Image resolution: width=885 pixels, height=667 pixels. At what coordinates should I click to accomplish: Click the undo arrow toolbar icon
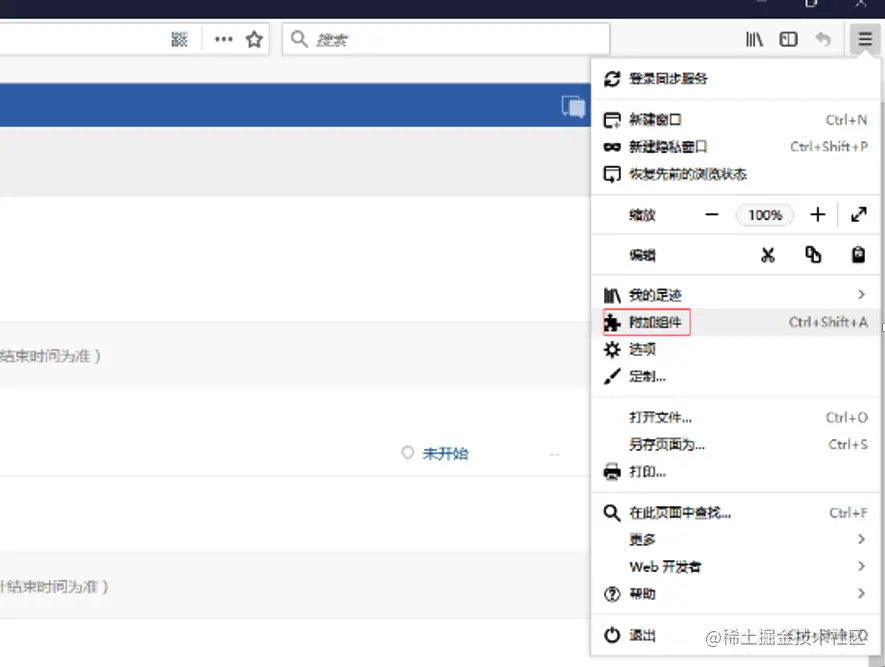pyautogui.click(x=823, y=39)
